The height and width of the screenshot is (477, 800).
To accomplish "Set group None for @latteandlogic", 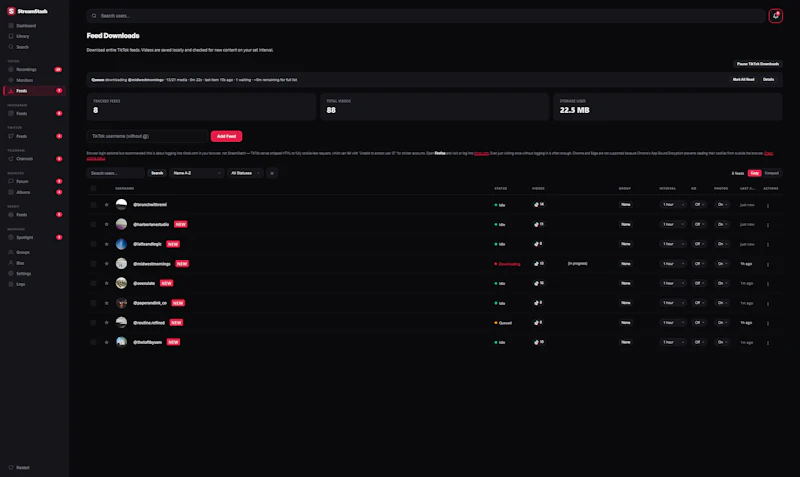I will pyautogui.click(x=626, y=244).
